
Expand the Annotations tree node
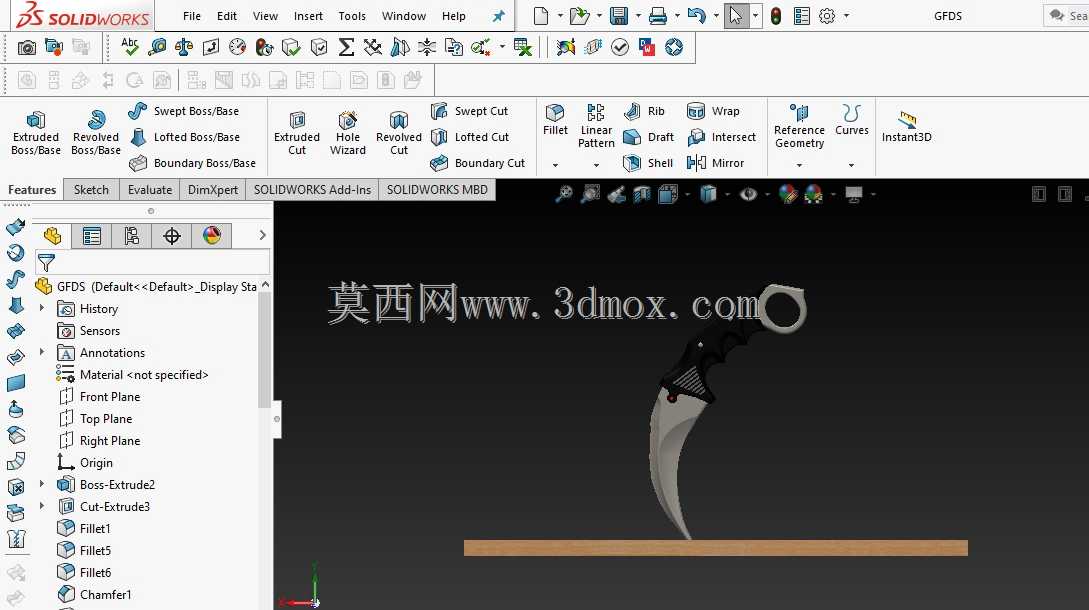pyautogui.click(x=42, y=352)
